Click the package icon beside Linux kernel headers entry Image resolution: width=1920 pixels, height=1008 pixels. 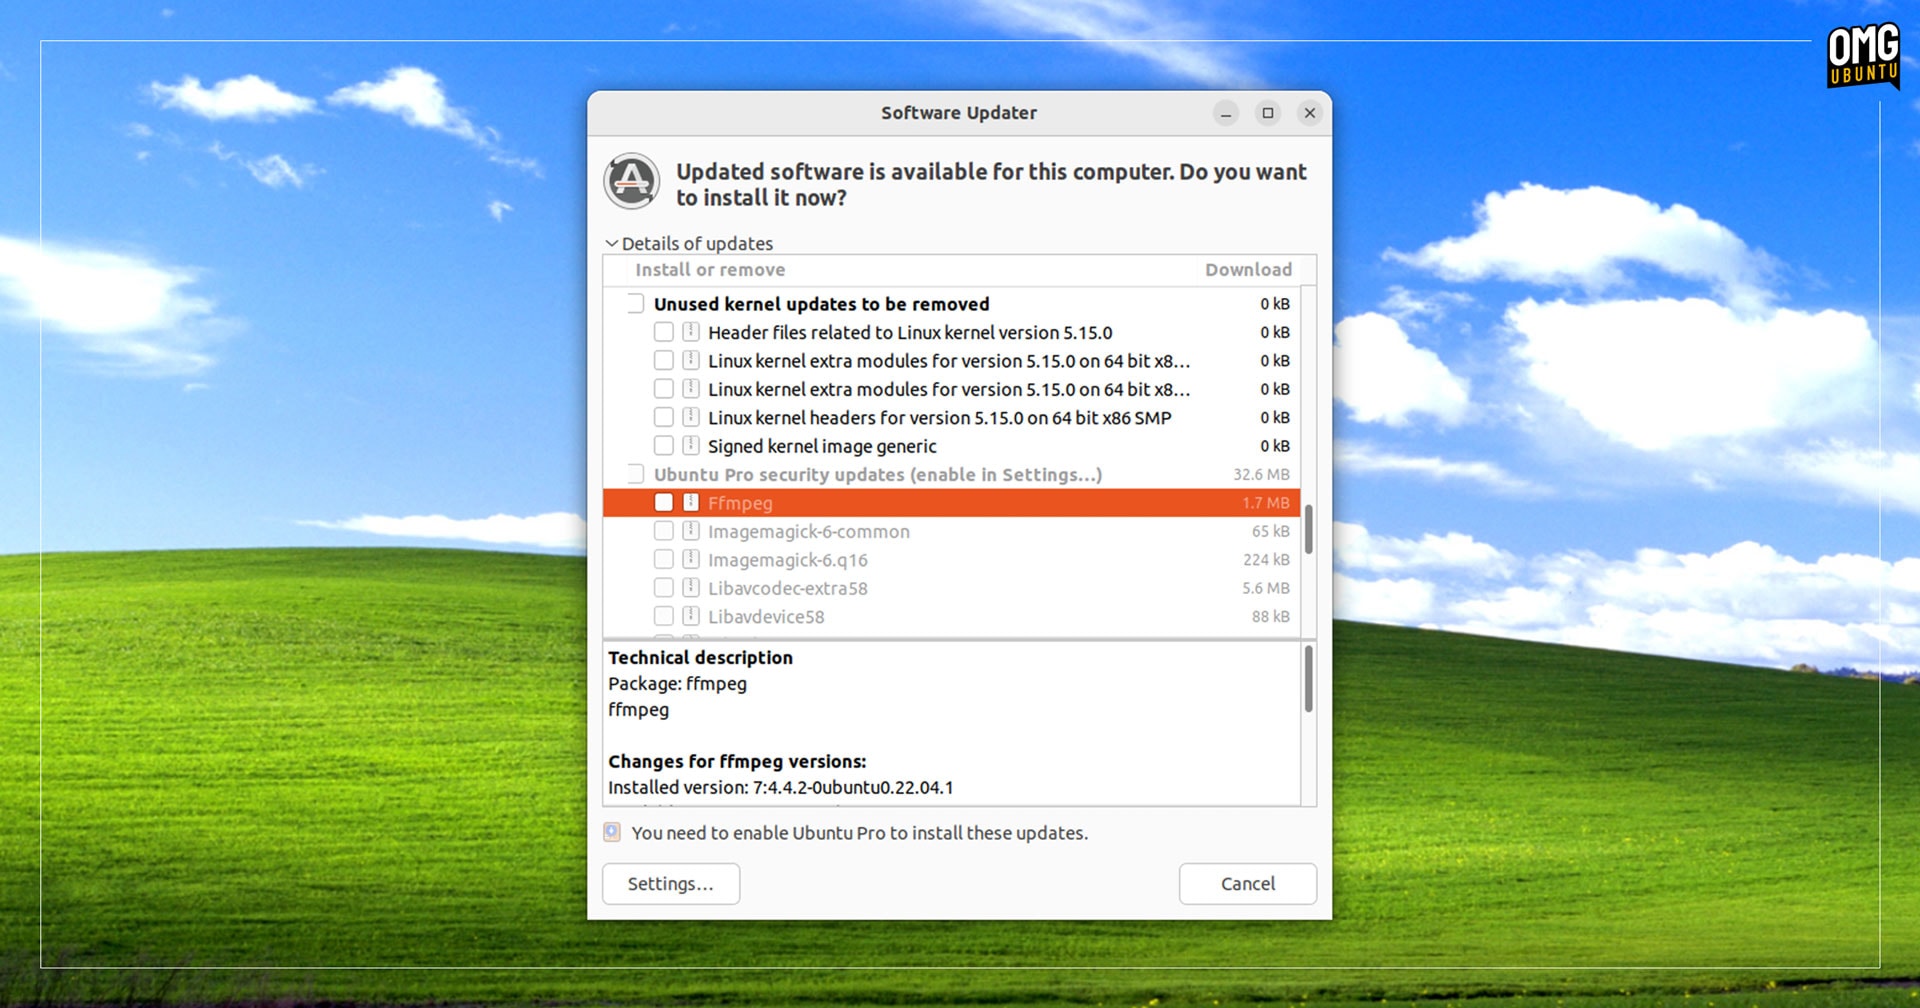(690, 417)
